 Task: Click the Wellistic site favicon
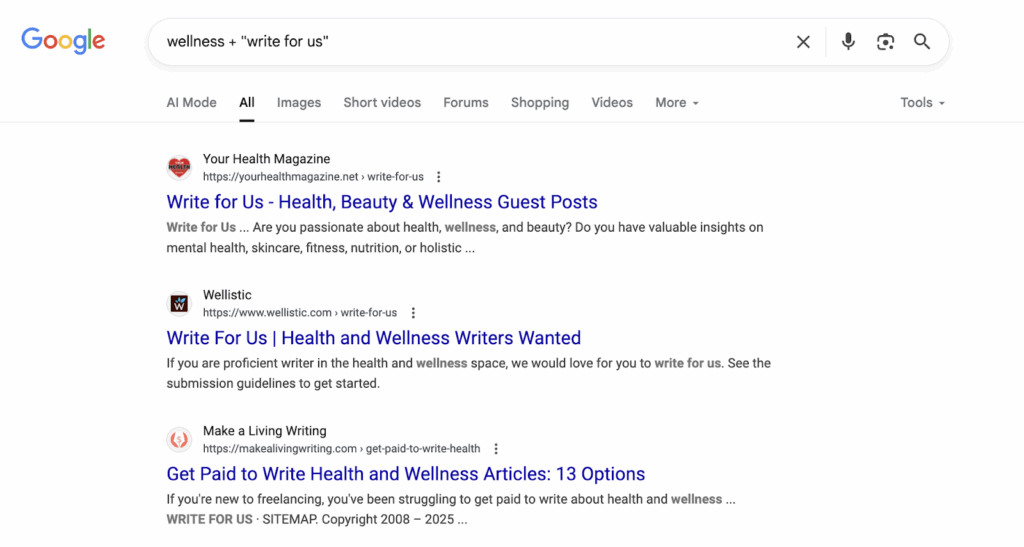click(x=179, y=304)
